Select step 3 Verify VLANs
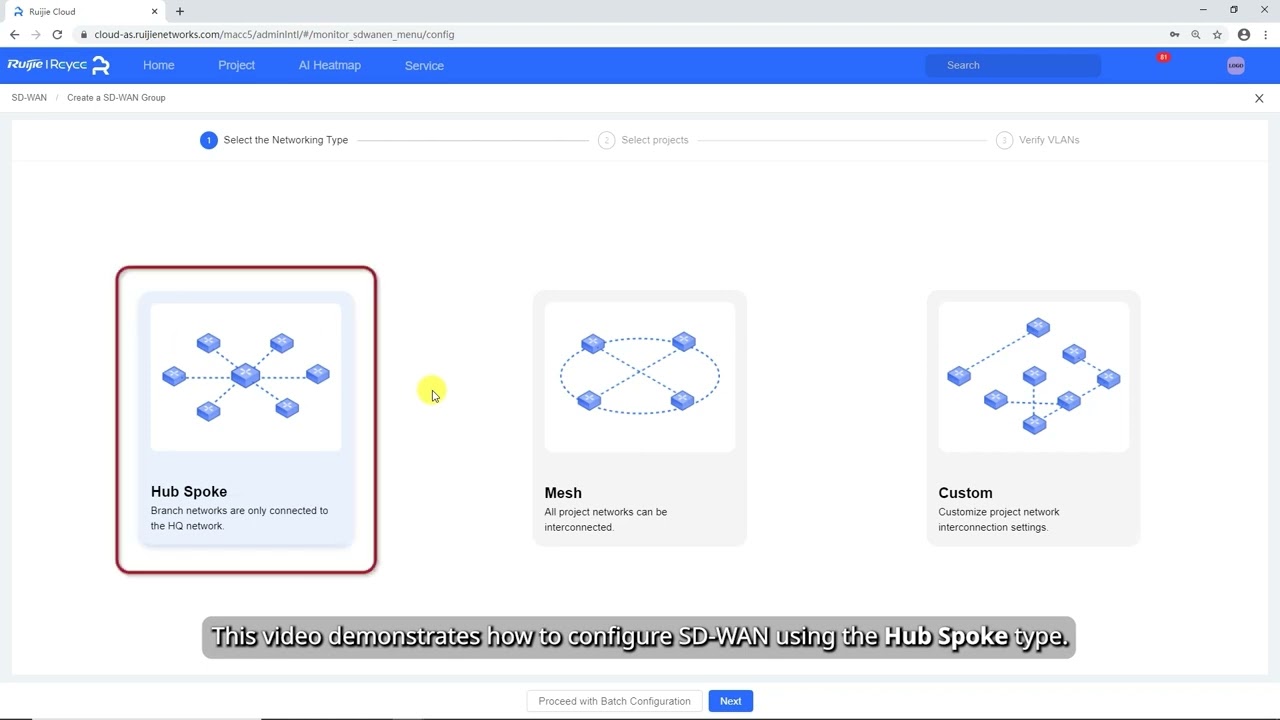The image size is (1280, 720). click(x=1038, y=140)
